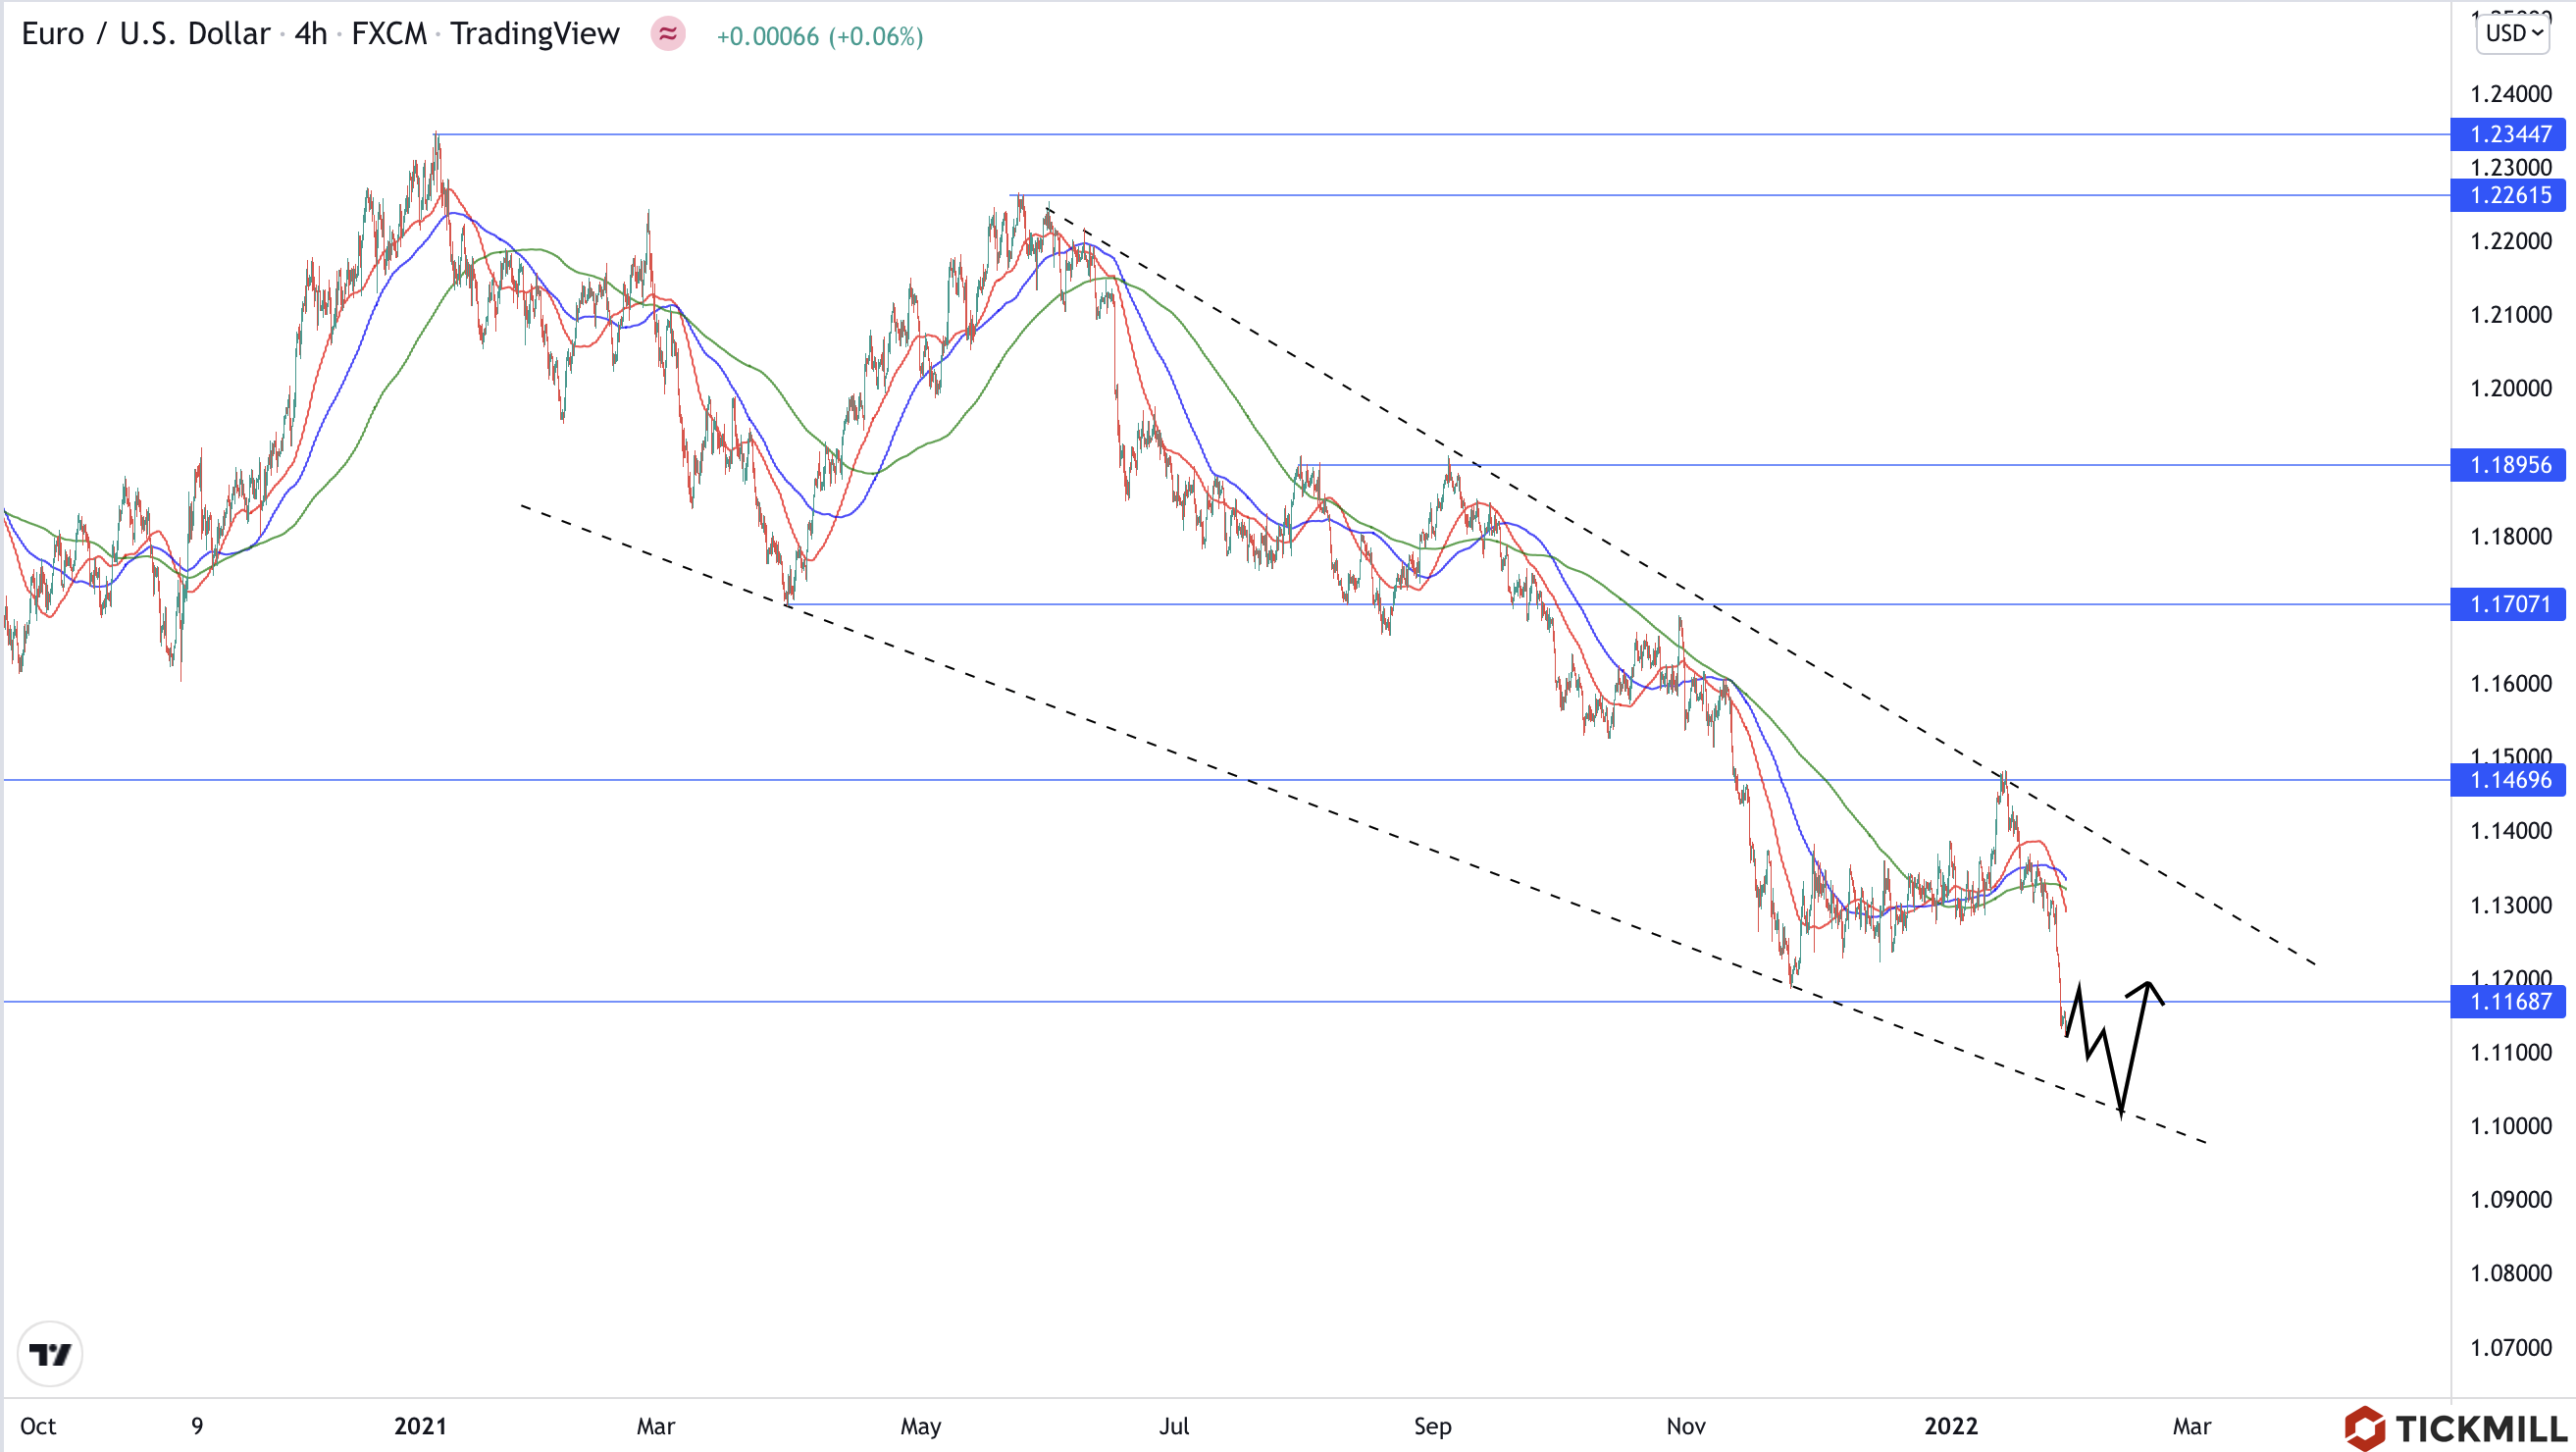Click the +0.00066 price change value
Viewport: 2576px width, 1452px height.
767,36
